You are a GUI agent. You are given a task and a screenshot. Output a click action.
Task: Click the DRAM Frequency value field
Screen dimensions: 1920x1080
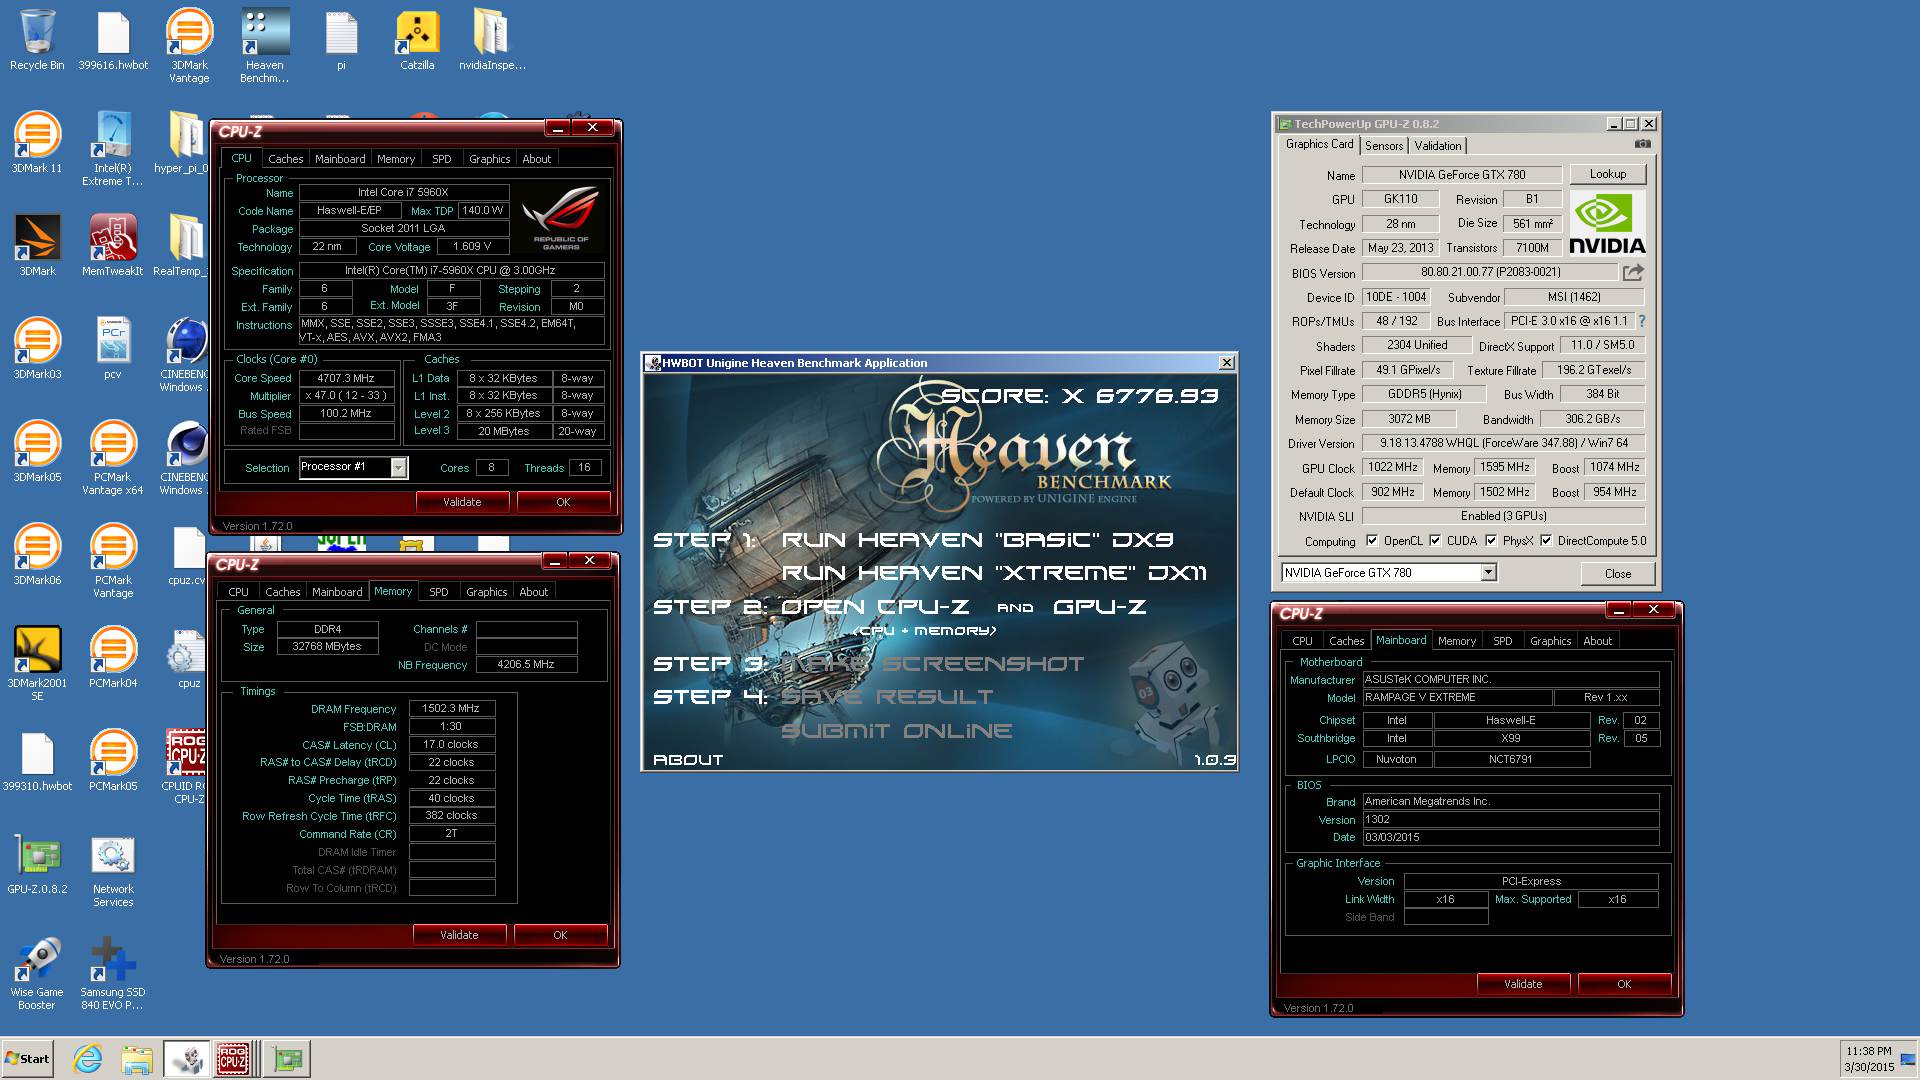(451, 708)
